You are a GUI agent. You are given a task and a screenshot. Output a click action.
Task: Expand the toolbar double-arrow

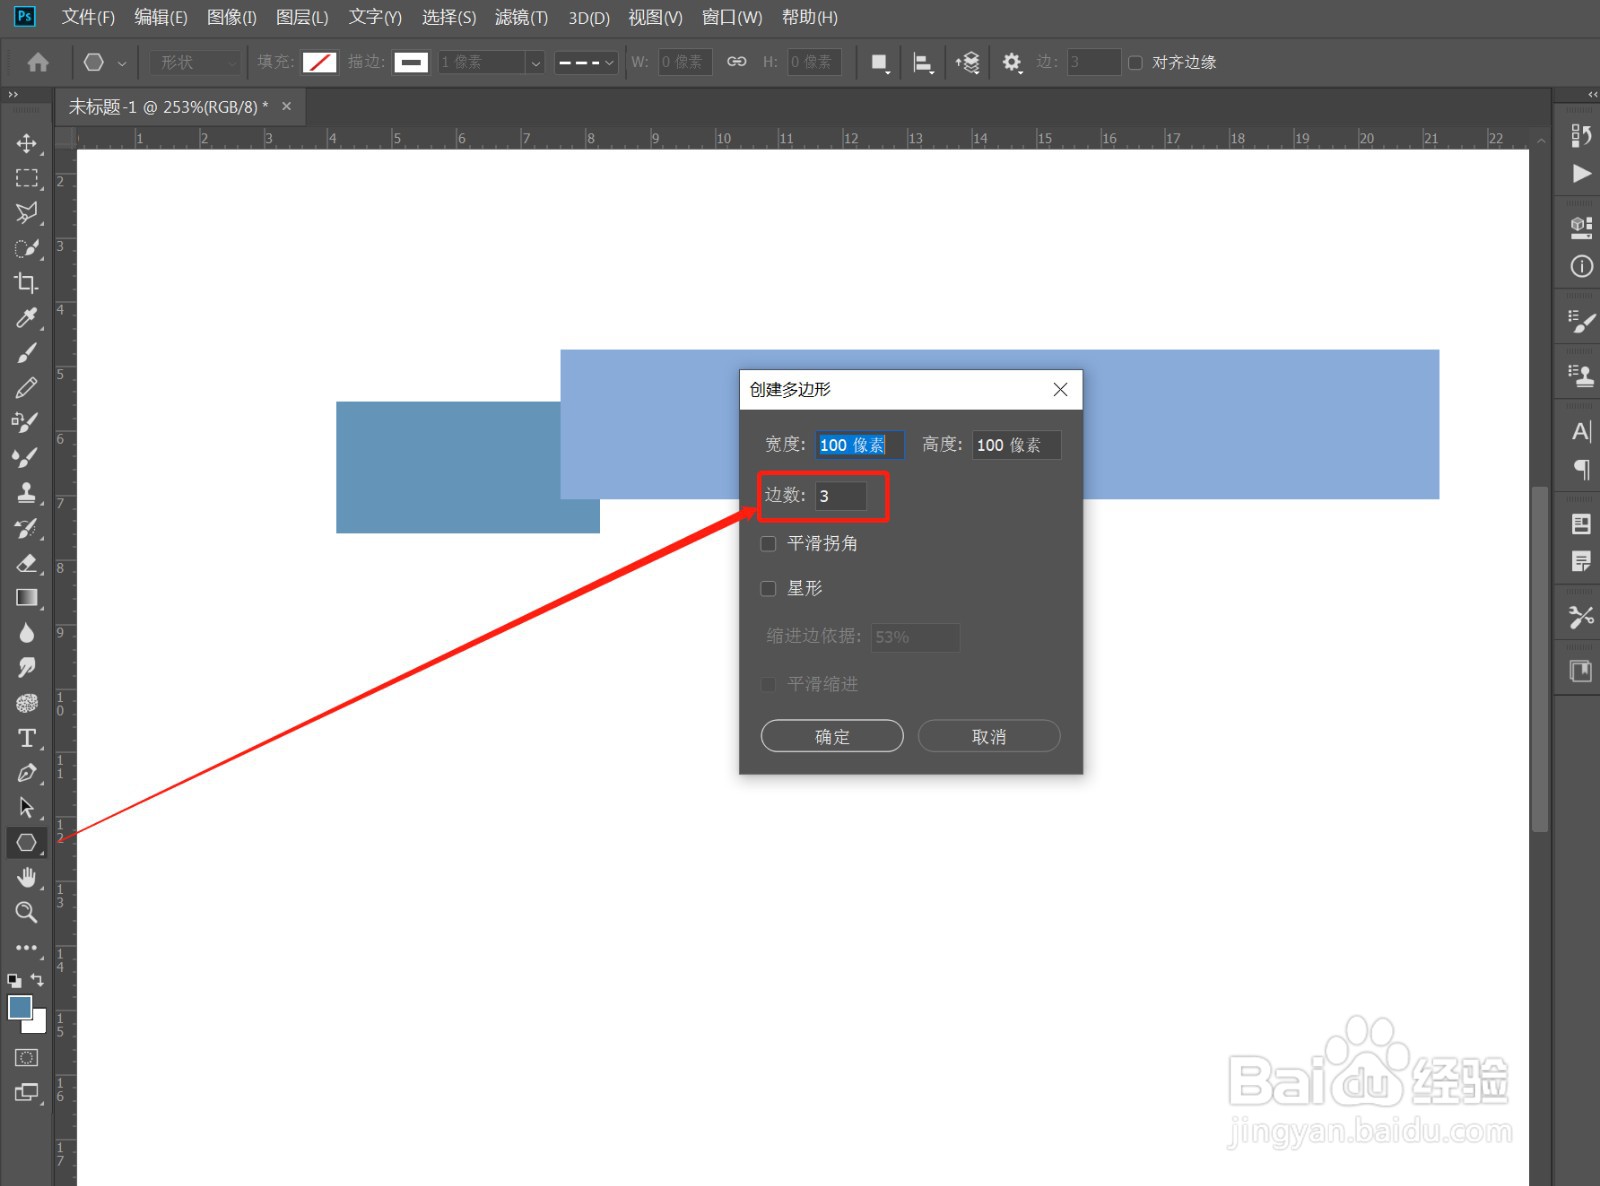click(x=13, y=95)
